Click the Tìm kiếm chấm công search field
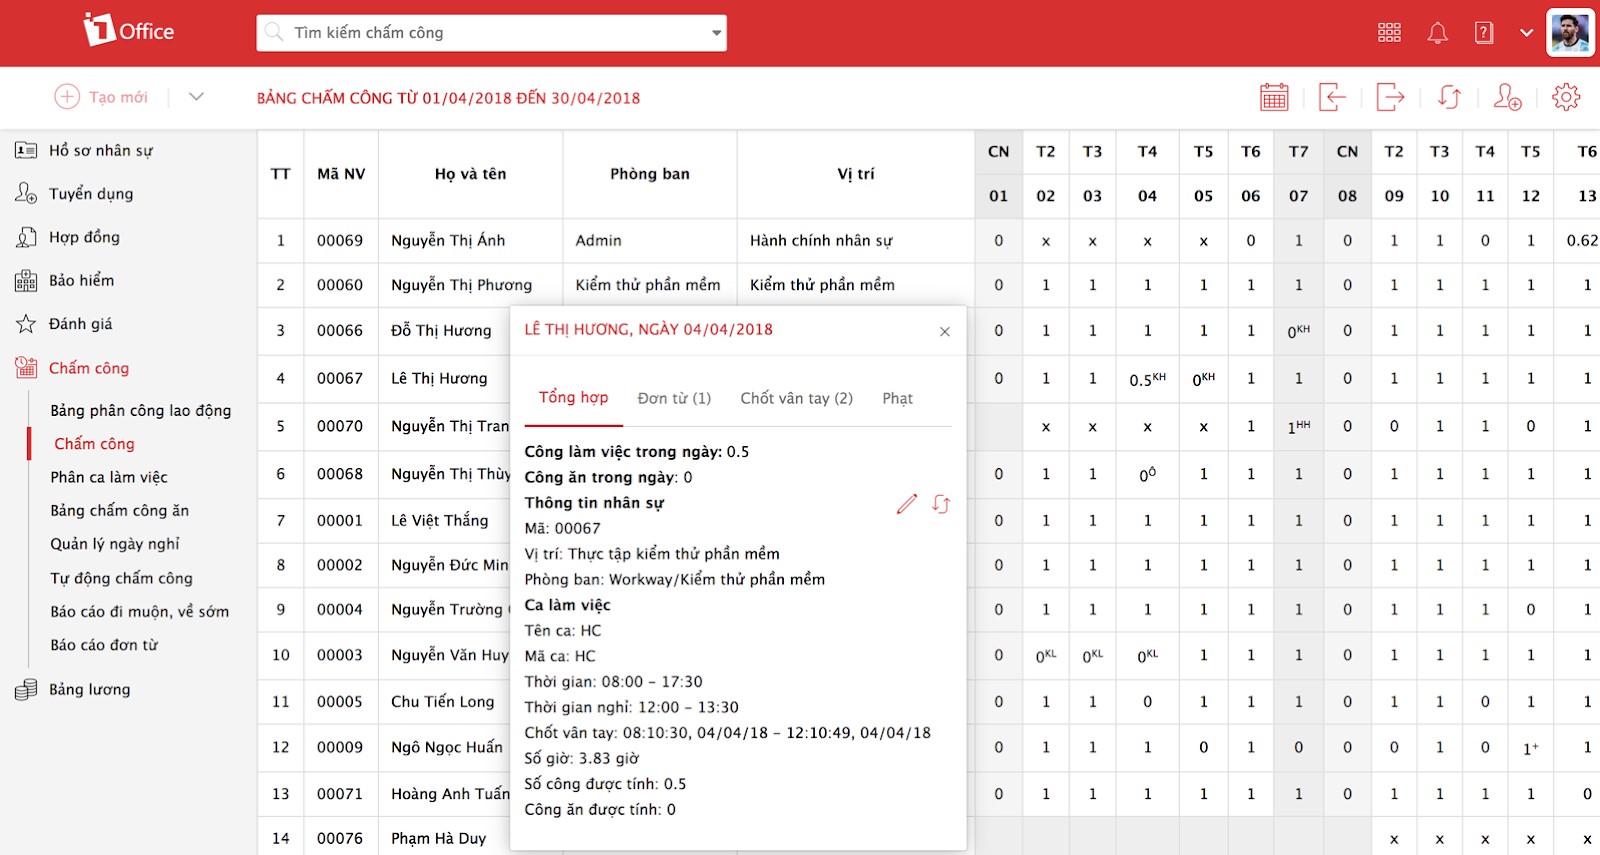 [491, 33]
